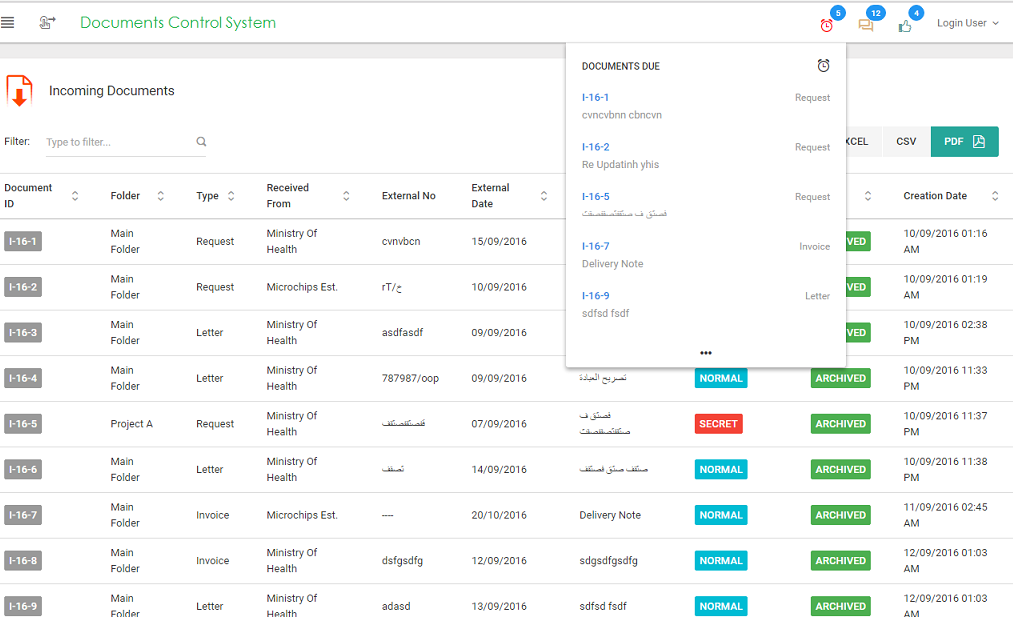Open the hamburger navigation menu

(x=8, y=23)
